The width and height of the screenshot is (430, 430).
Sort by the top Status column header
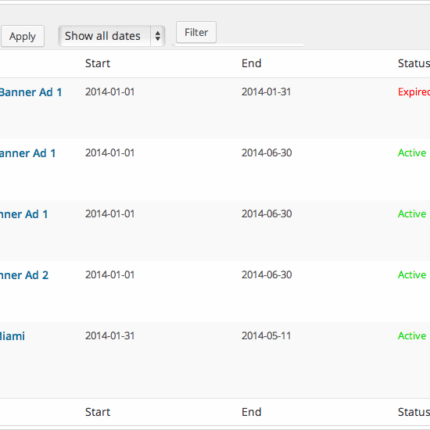[x=414, y=63]
